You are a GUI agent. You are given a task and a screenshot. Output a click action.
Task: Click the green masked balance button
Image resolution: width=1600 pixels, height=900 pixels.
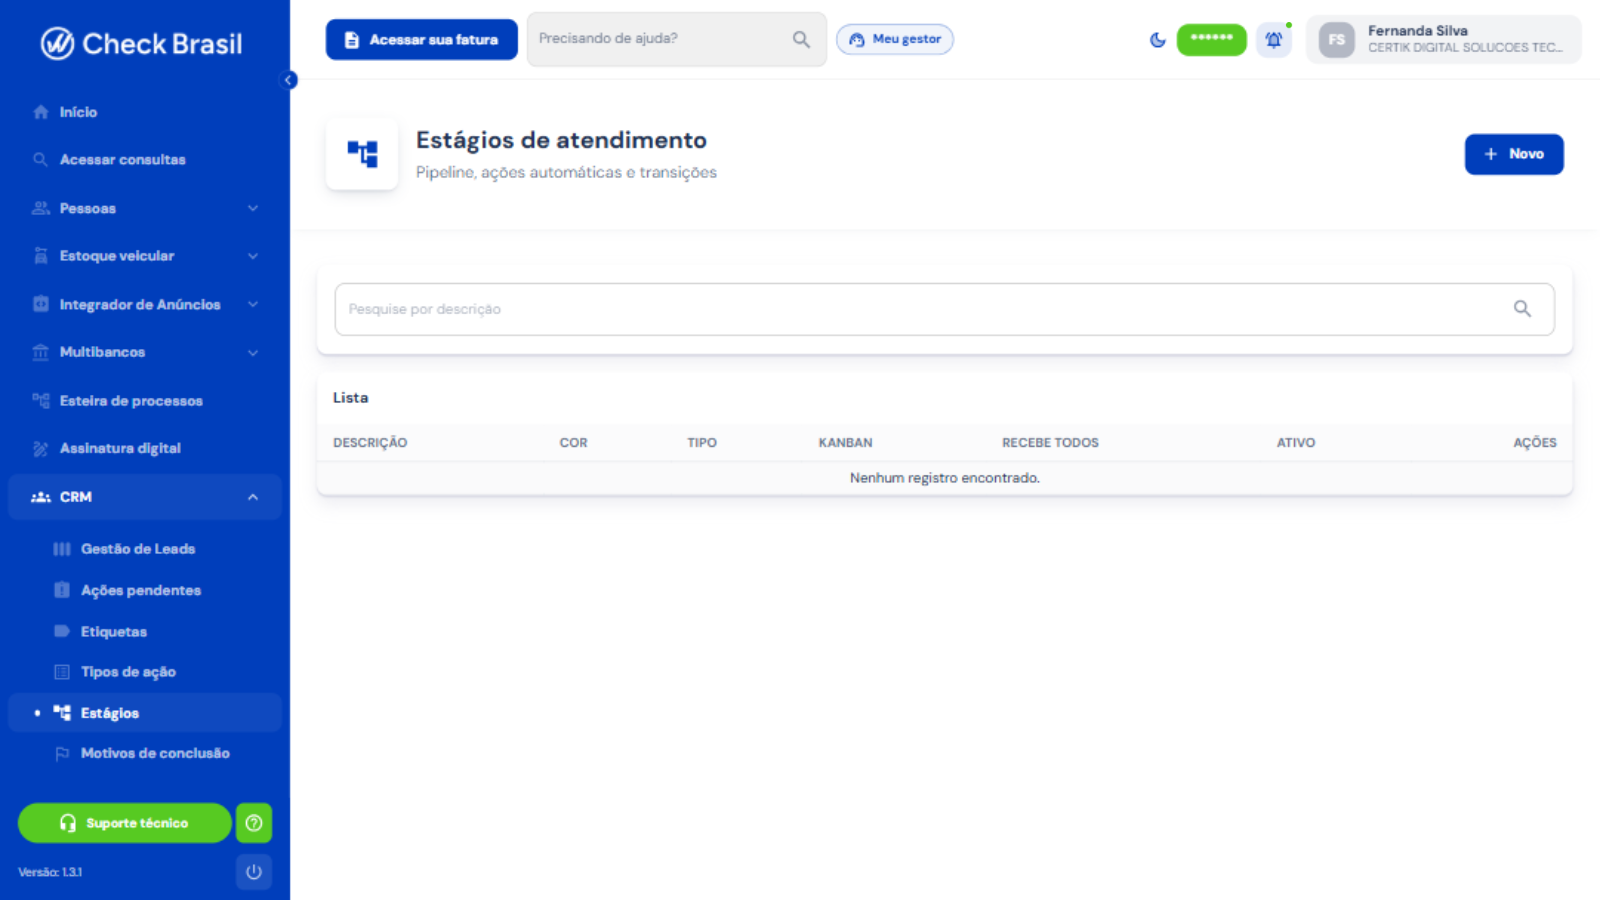click(1212, 39)
